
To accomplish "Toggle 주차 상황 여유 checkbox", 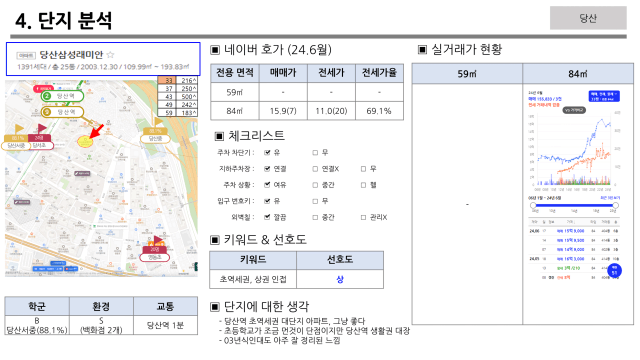I will pyautogui.click(x=267, y=185).
